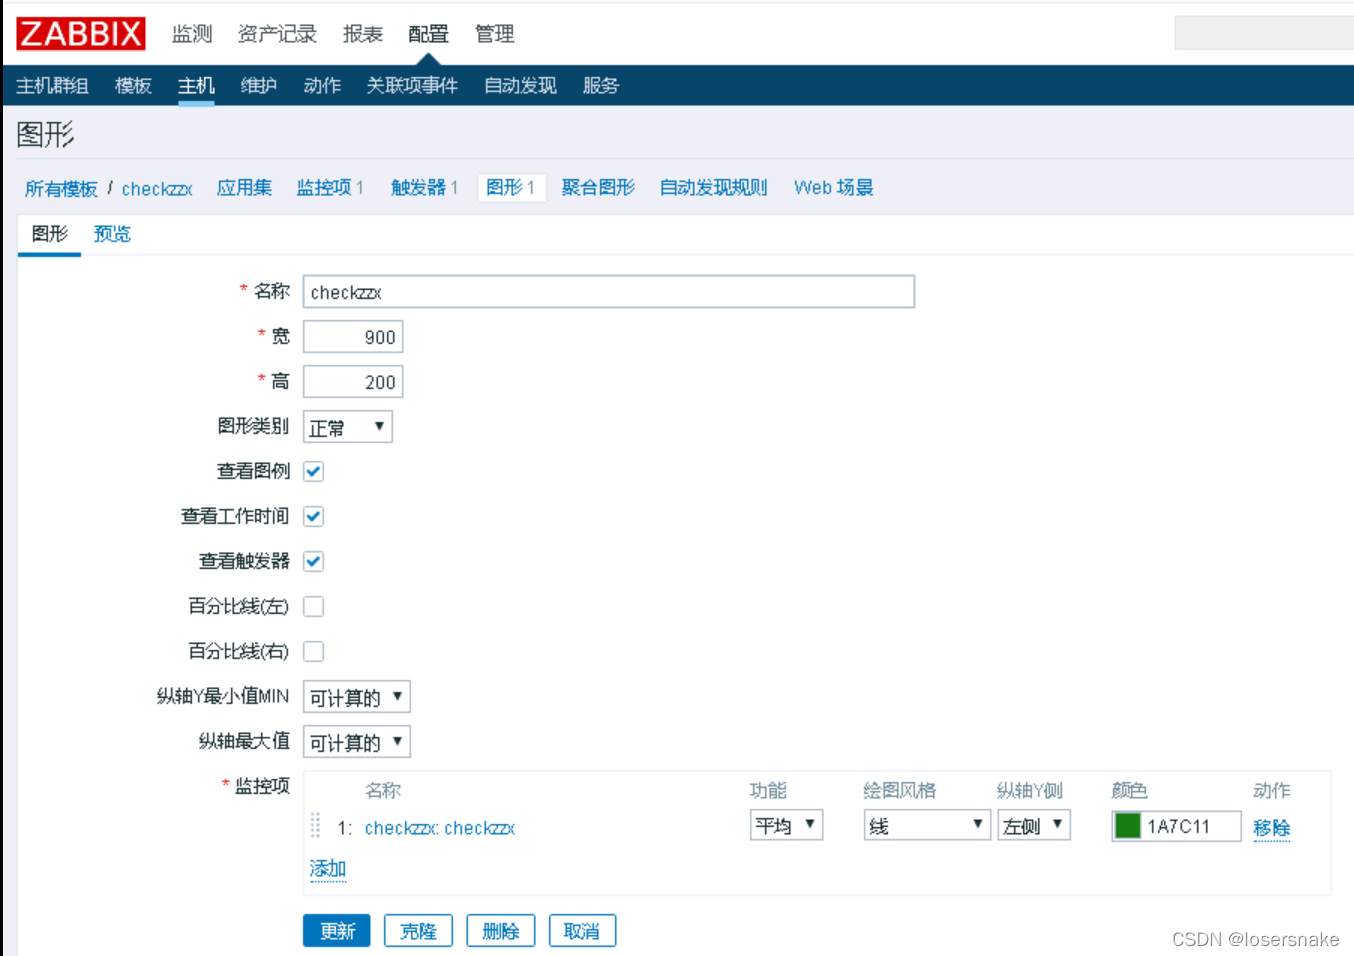Click the ZABBIX logo
This screenshot has height=956, width=1354.
[x=81, y=33]
